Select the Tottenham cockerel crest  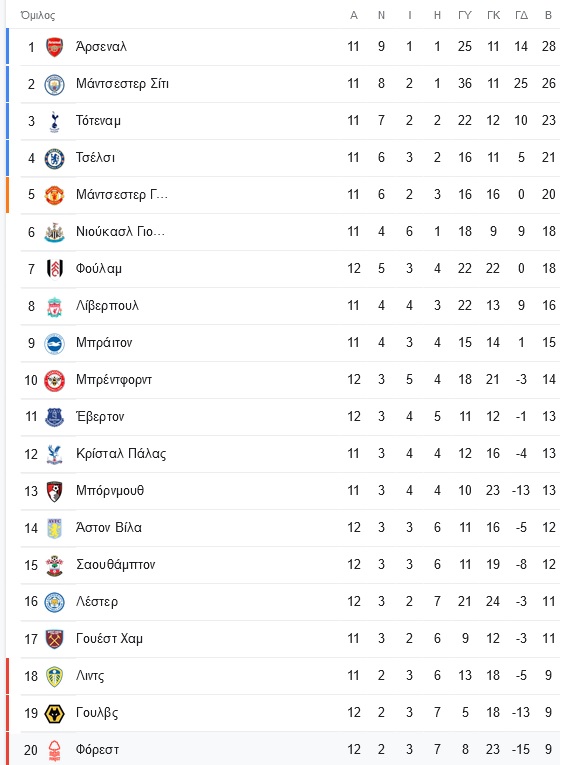pos(54,121)
